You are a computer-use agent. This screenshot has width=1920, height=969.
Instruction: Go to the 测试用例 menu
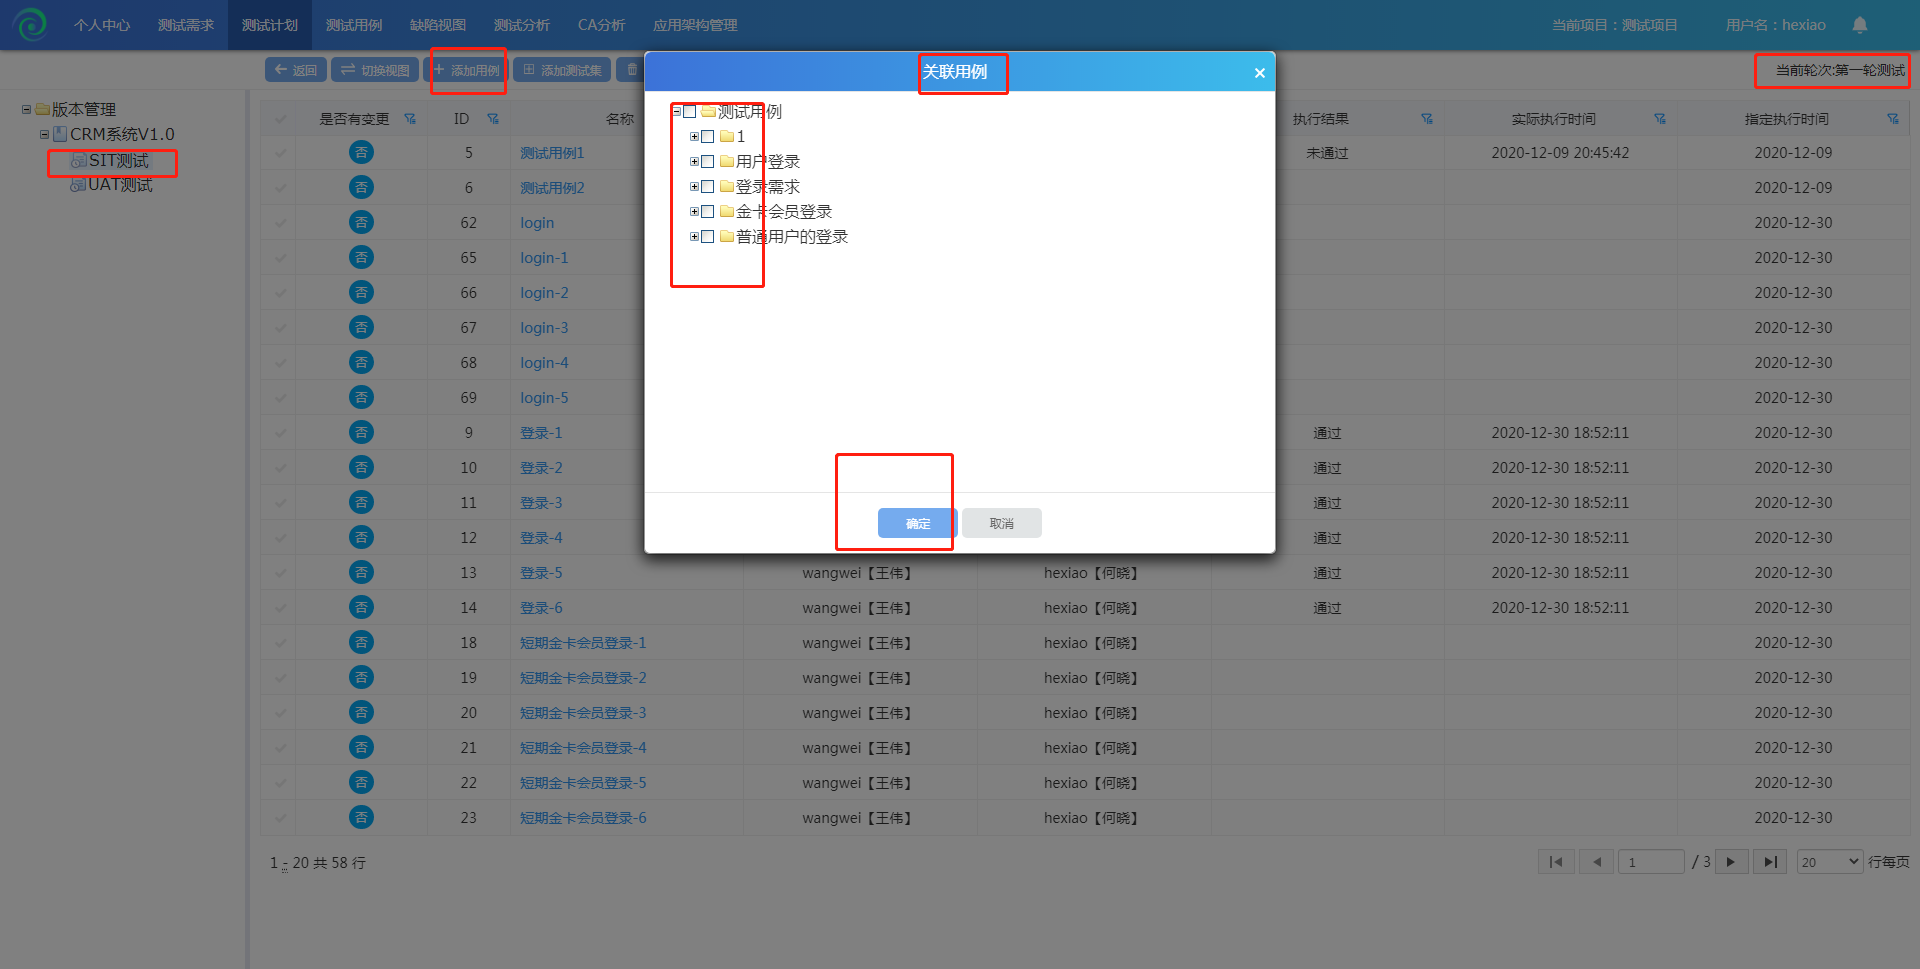click(x=354, y=25)
